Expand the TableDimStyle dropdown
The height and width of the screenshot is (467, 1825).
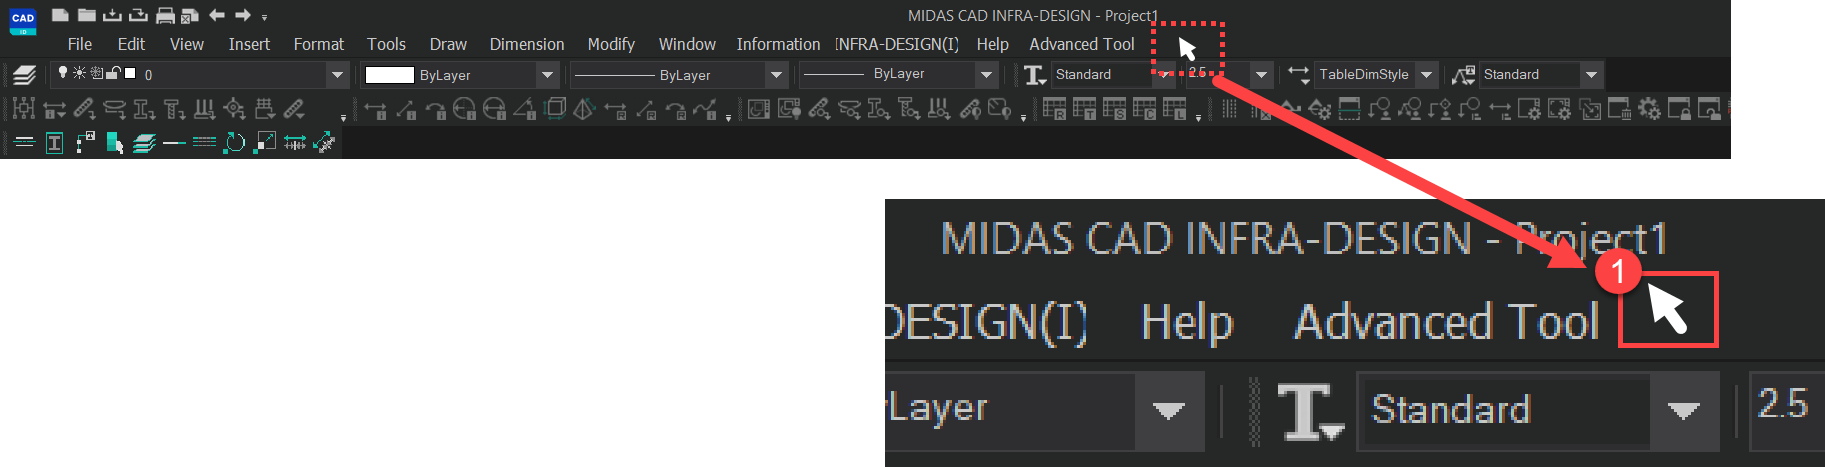[x=1427, y=75]
